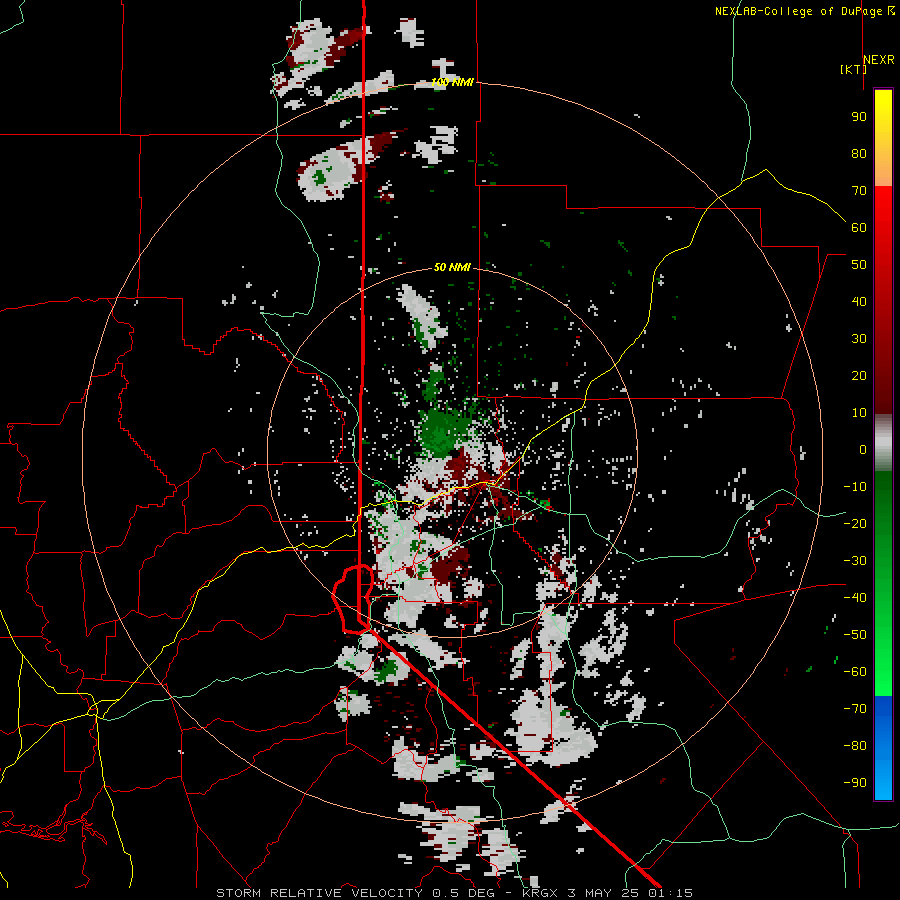Image resolution: width=900 pixels, height=900 pixels.
Task: Click the positive 20 value on the velocity scale
Action: coord(859,375)
